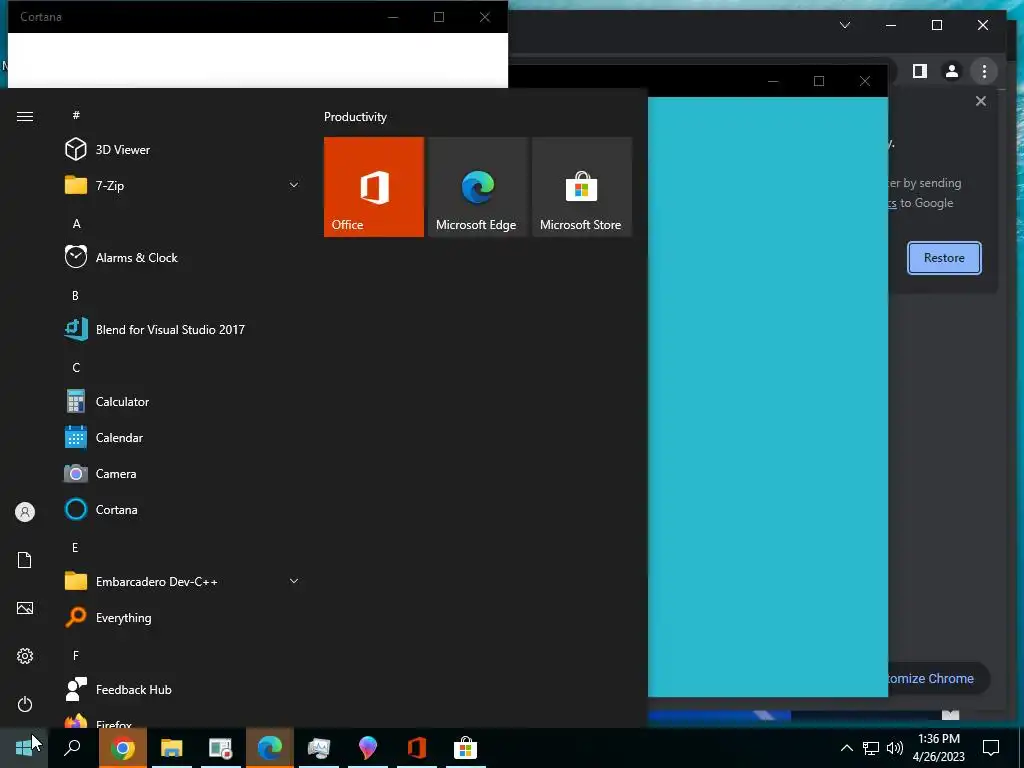Open the Documents shortcut in Start sidebar
Viewport: 1024px width, 768px height.
click(x=25, y=560)
